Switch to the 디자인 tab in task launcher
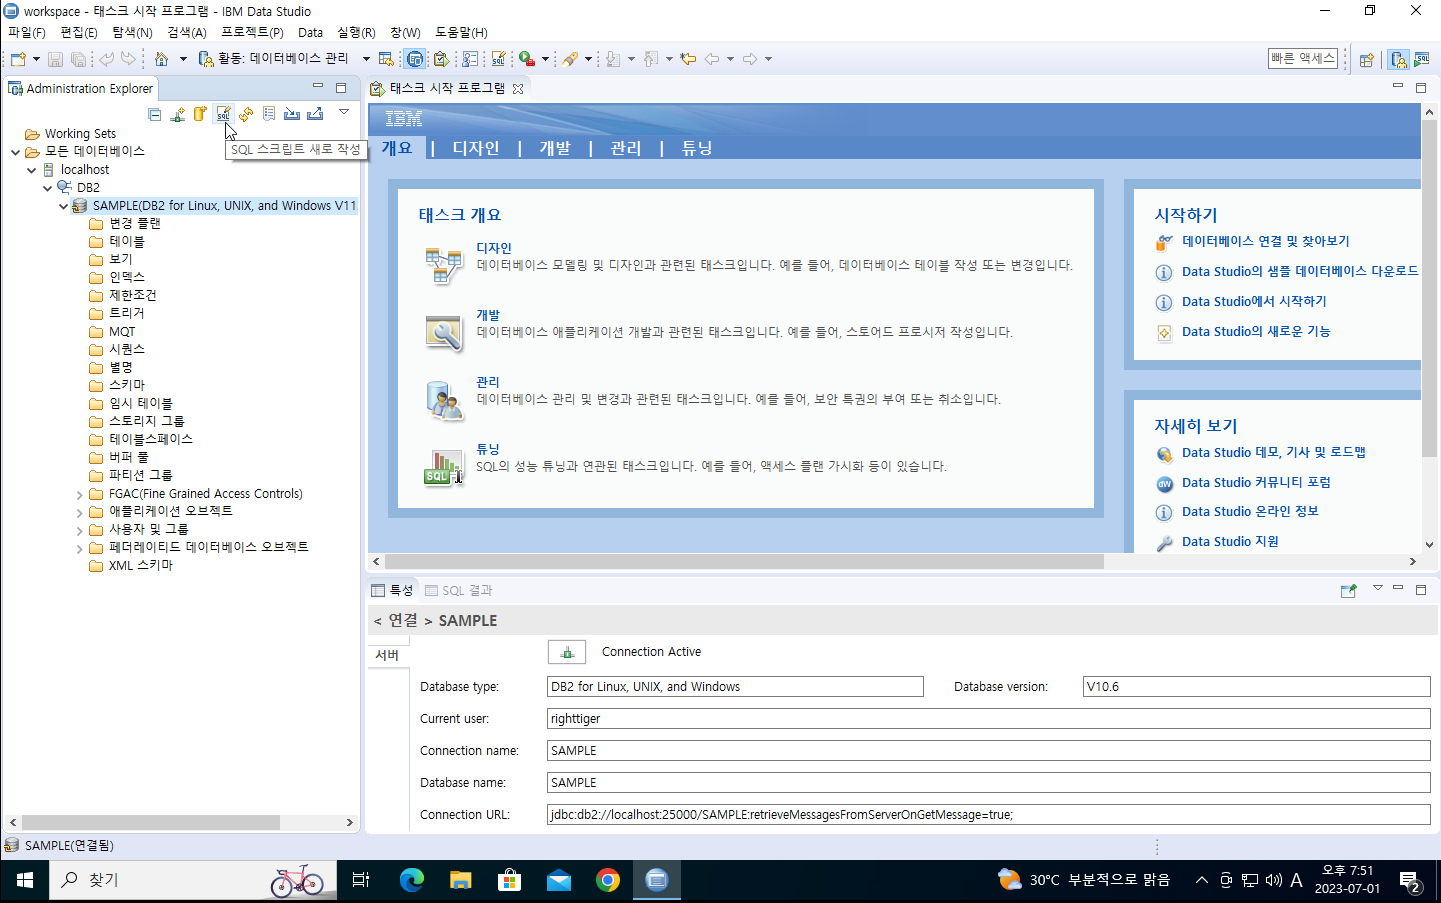1441x903 pixels. [x=476, y=148]
